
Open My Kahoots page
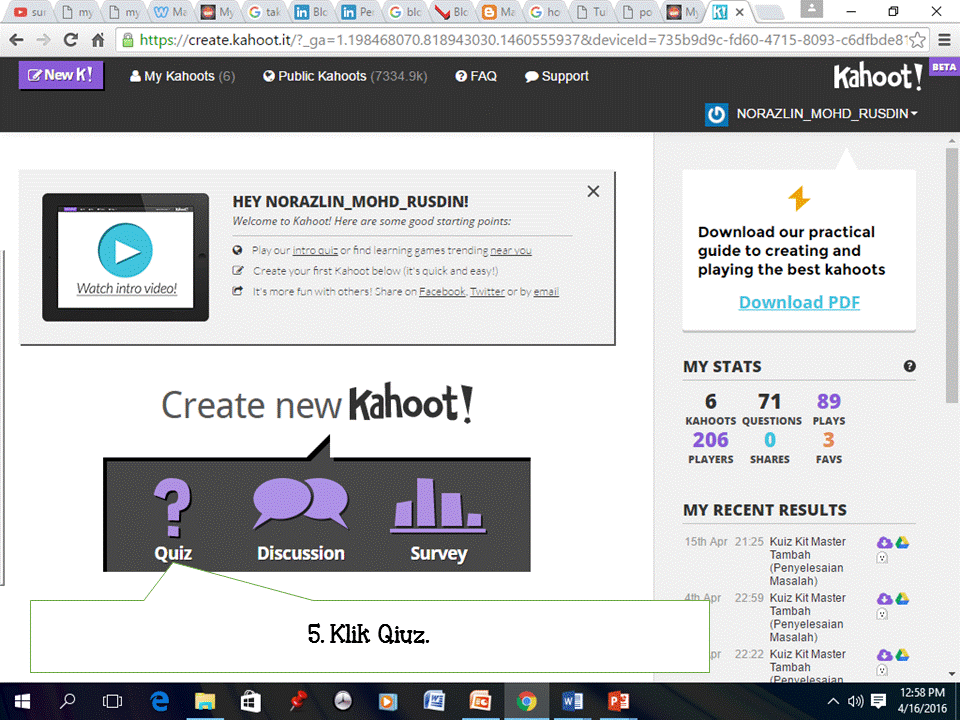(x=182, y=77)
